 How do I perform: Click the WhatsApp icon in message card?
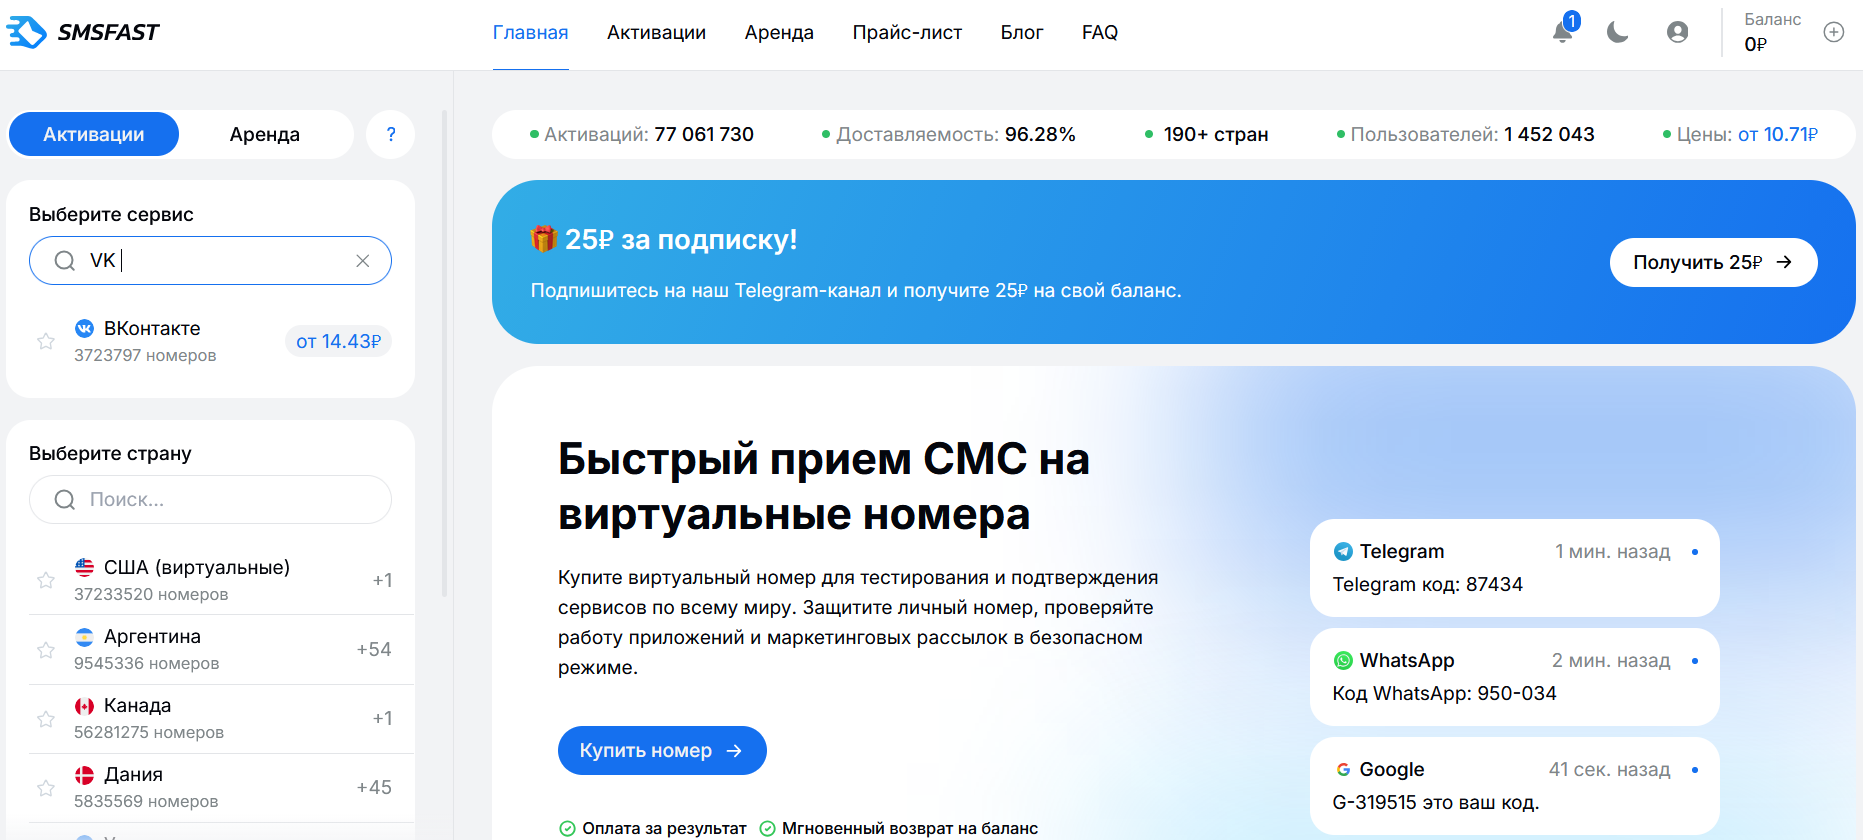click(x=1343, y=661)
